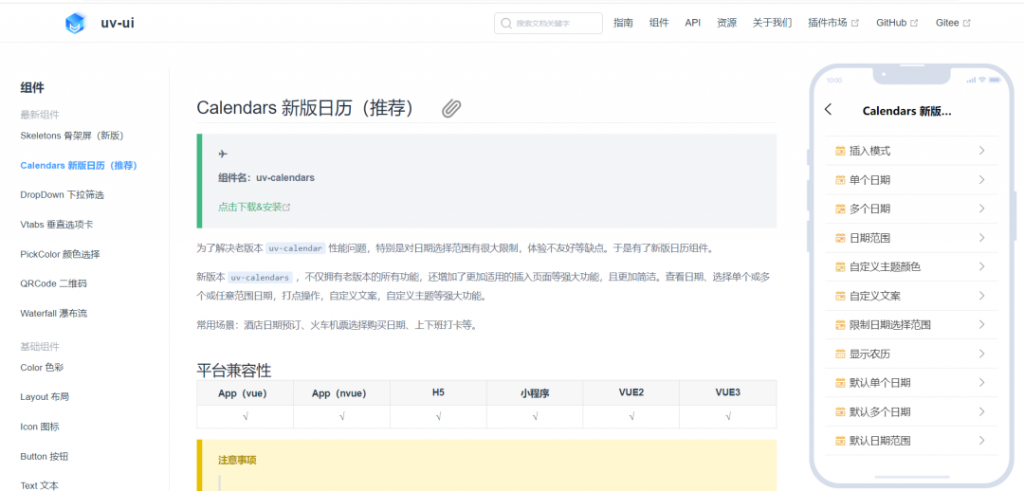The height and width of the screenshot is (491, 1024).
Task: Click the external icon after 点击下载&安装
Action: pyautogui.click(x=286, y=207)
